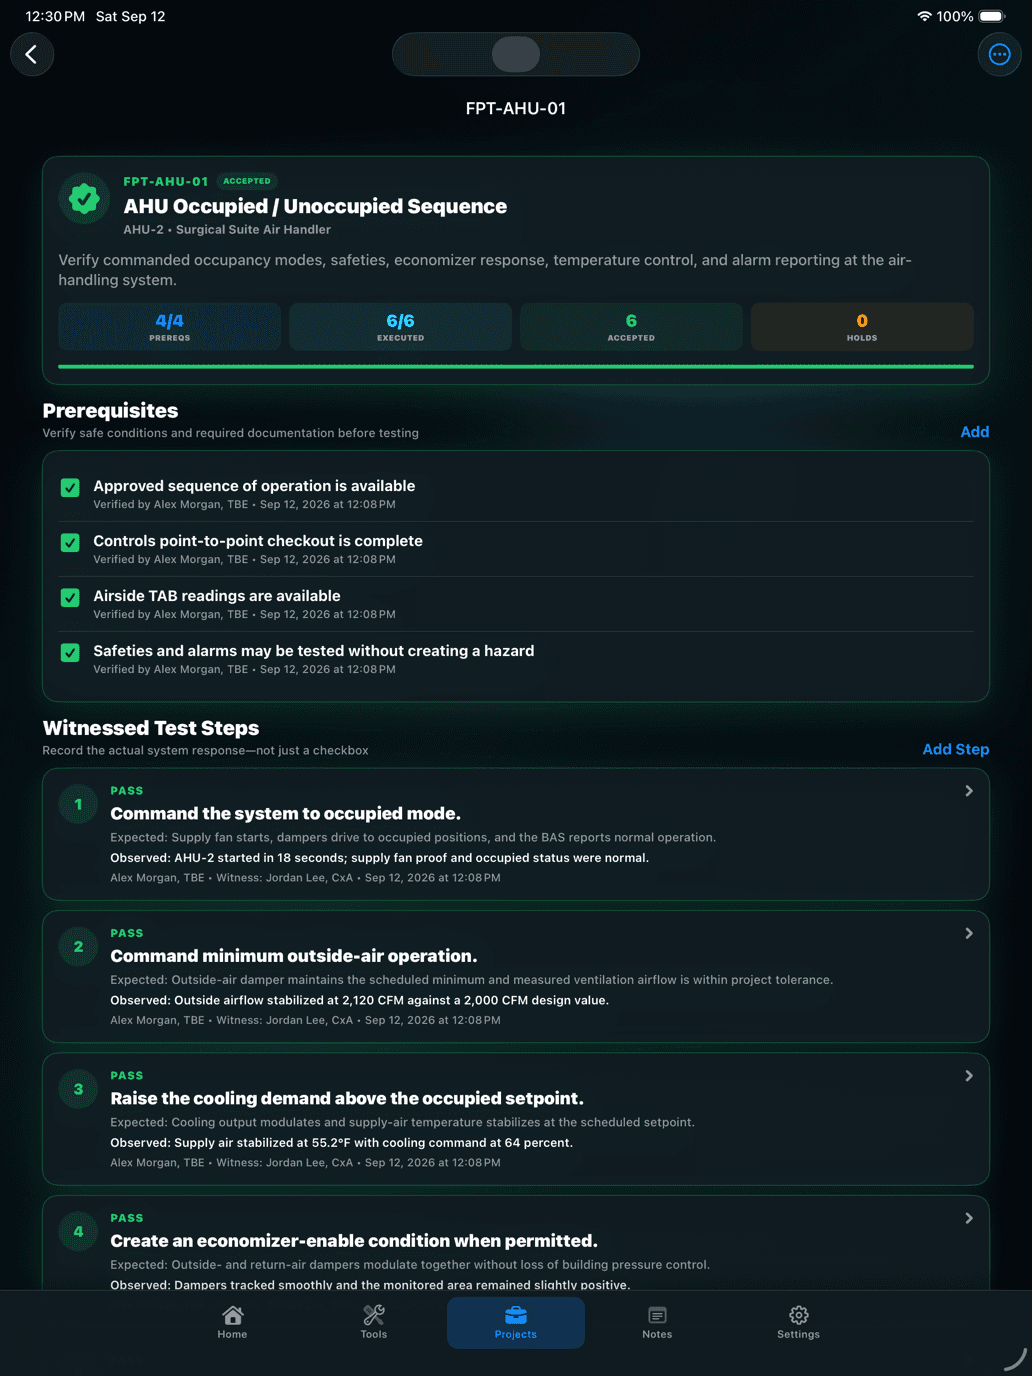Image resolution: width=1032 pixels, height=1376 pixels.
Task: Expand step 1 occupied mode chevron
Action: click(968, 791)
